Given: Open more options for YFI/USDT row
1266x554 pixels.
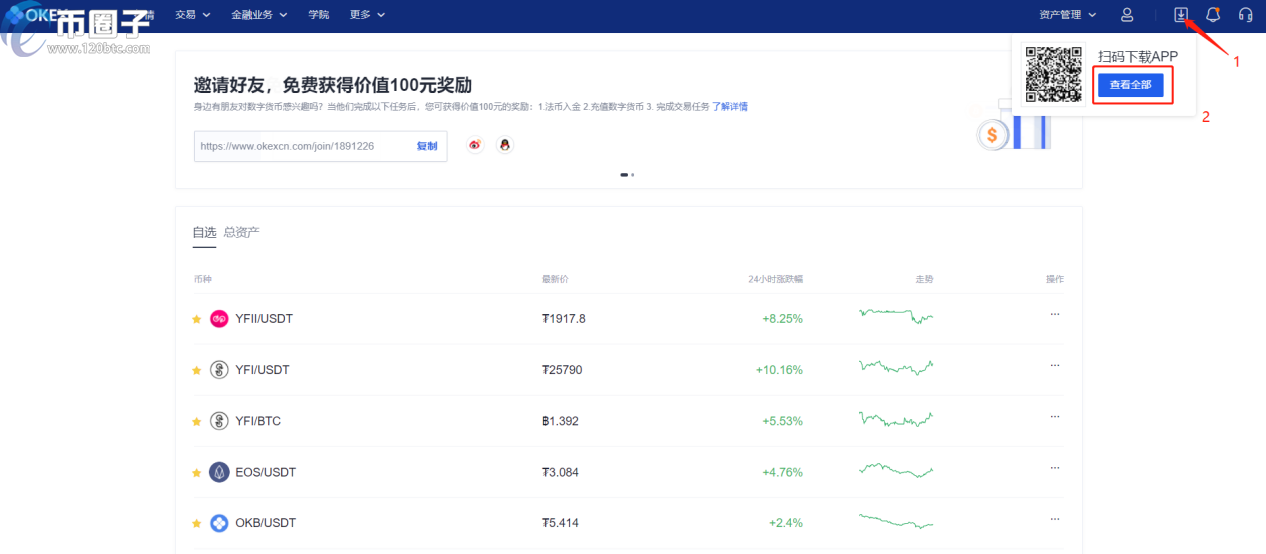Looking at the screenshot, I should (x=1054, y=366).
